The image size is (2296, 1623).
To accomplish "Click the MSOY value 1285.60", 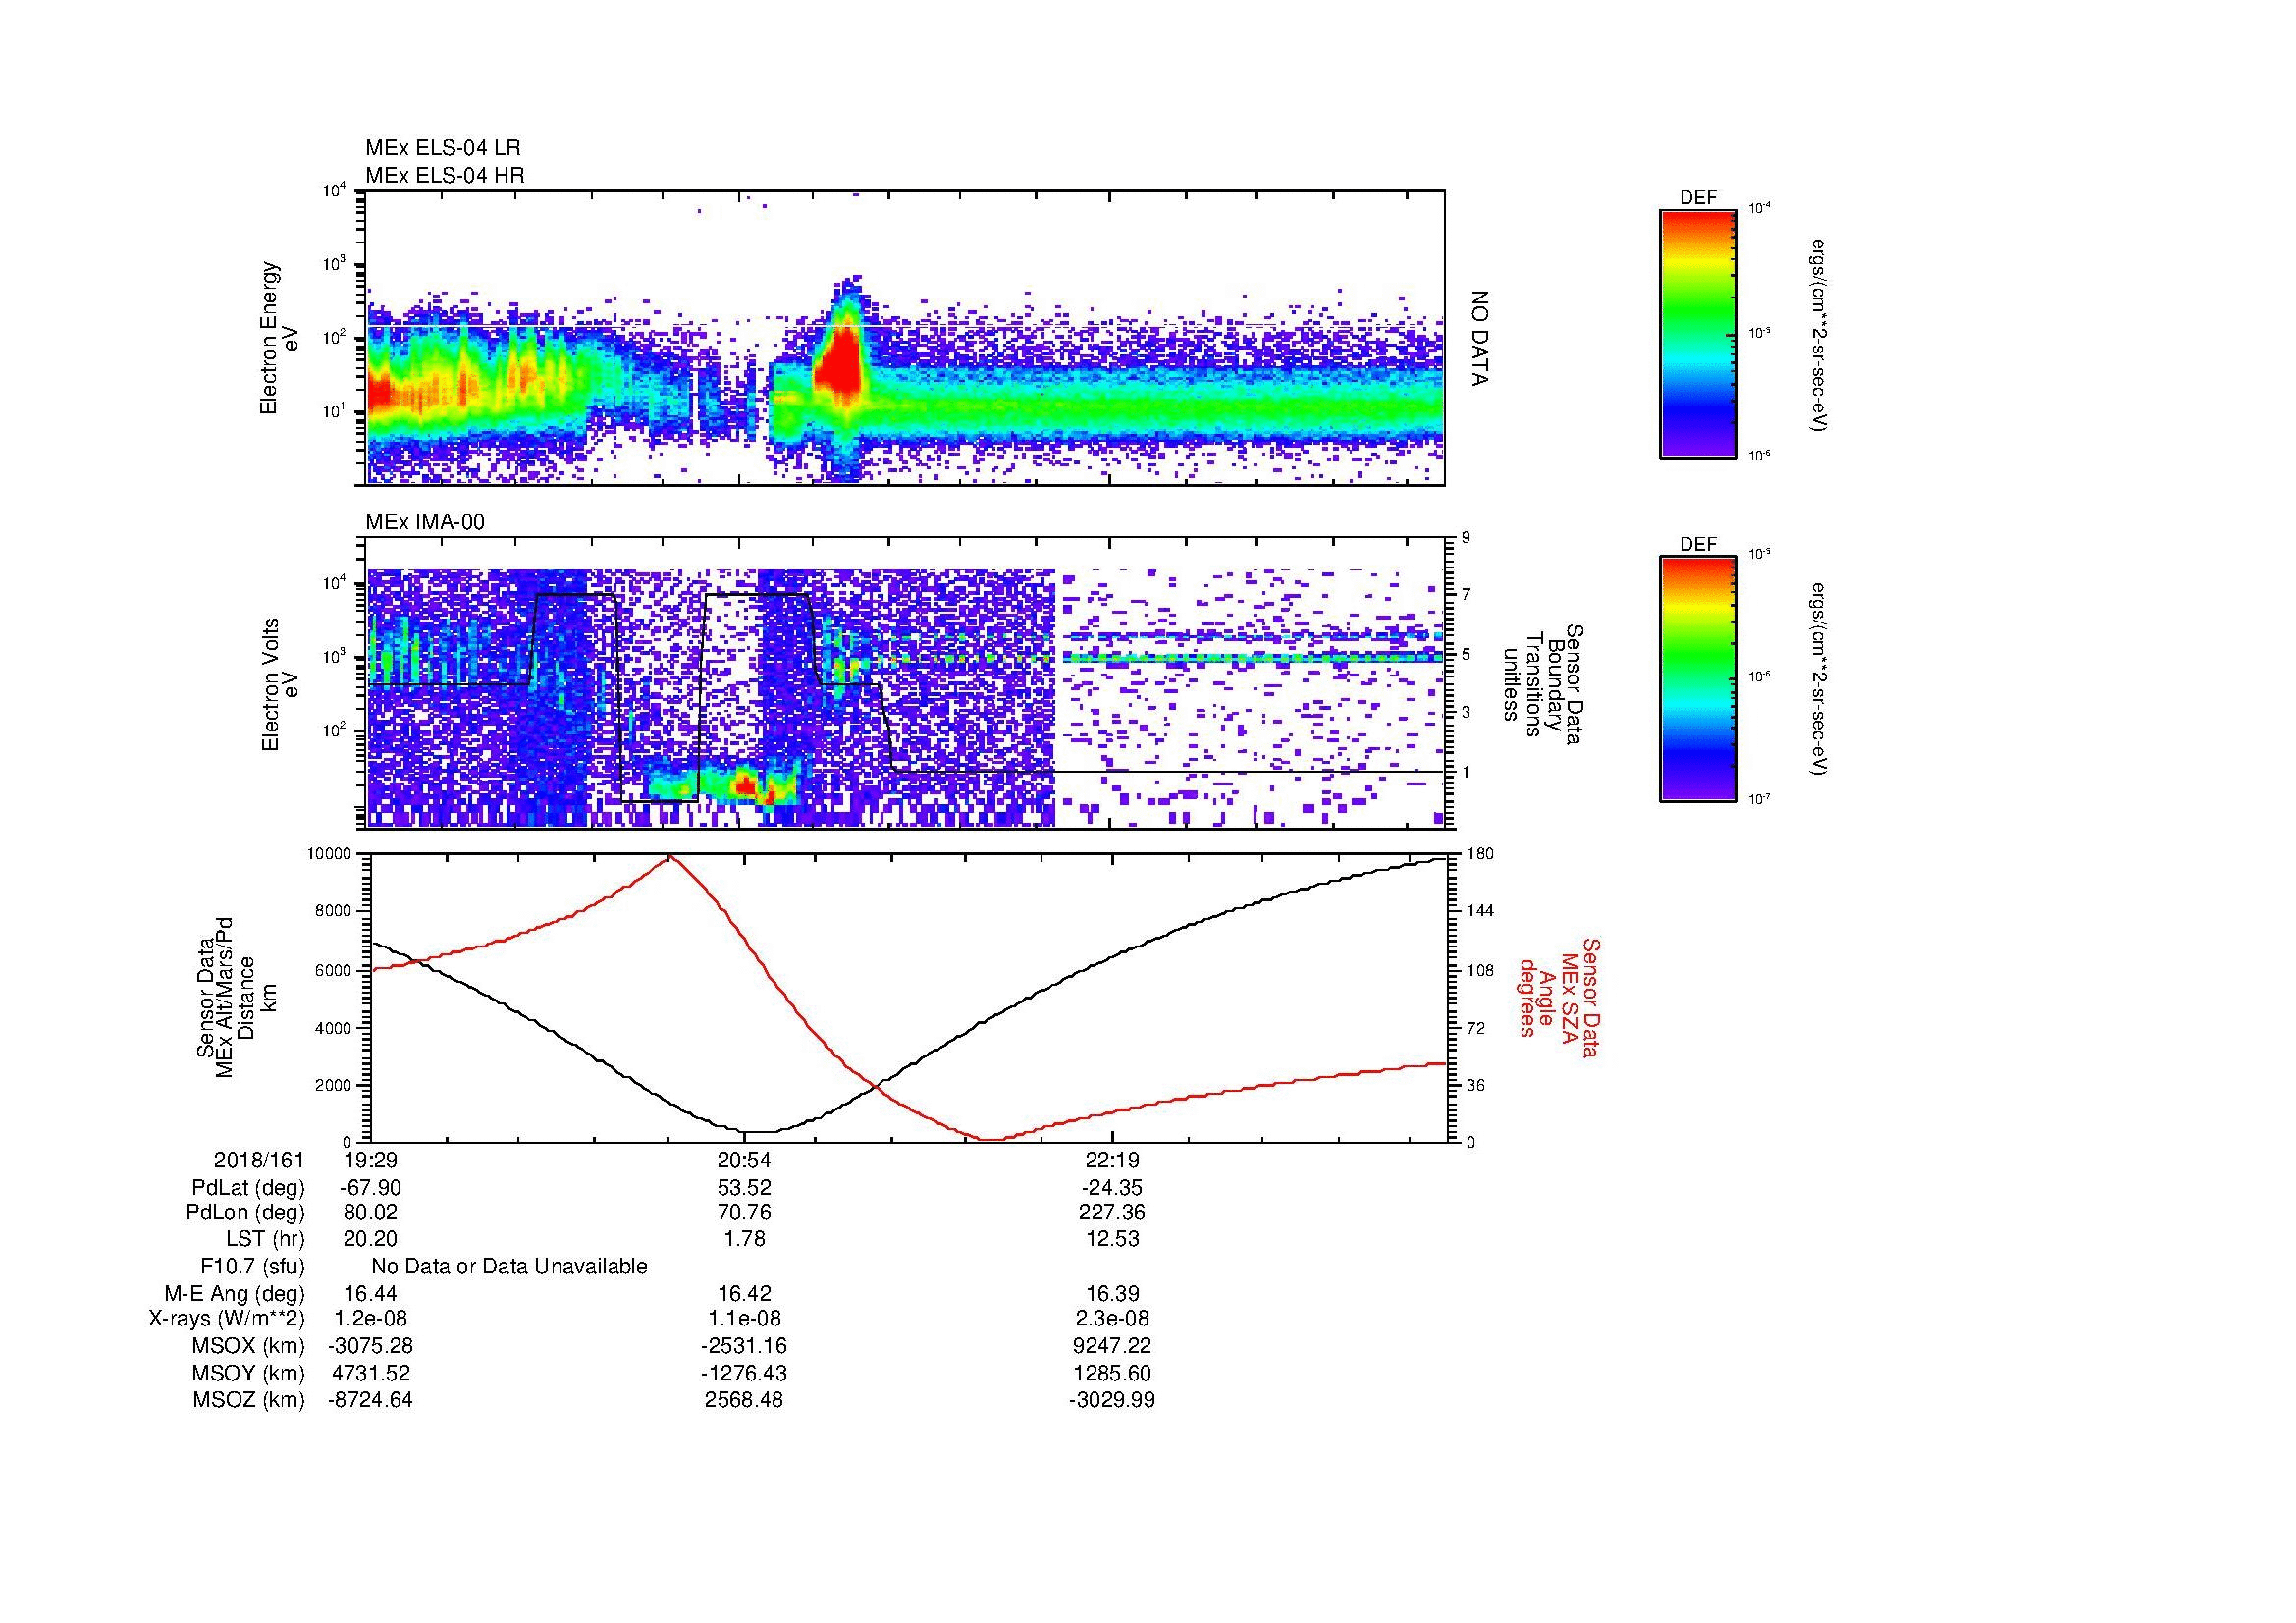I will tap(1112, 1374).
